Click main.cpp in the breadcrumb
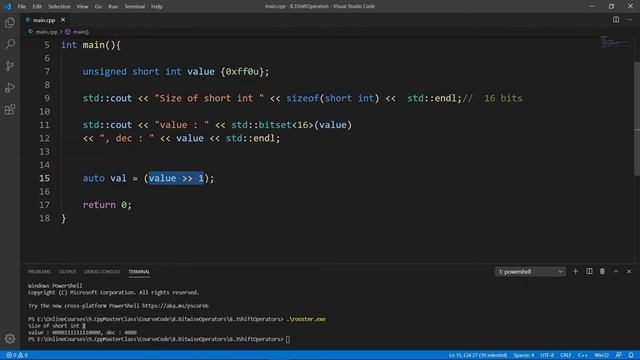Image resolution: width=640 pixels, height=360 pixels. [46, 31]
